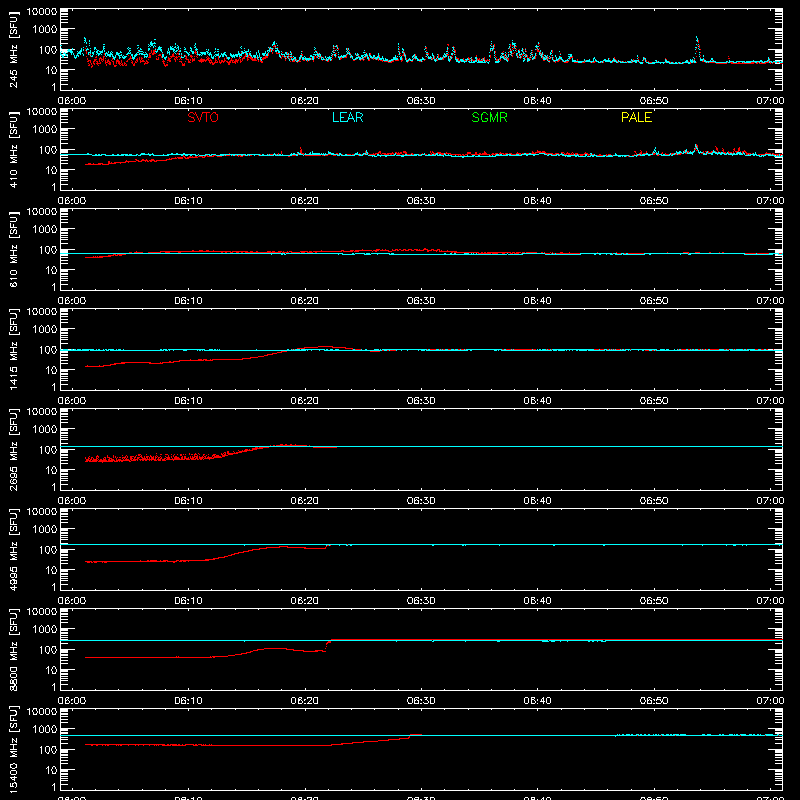Click 06:20 tick label under 2695 MHz panel
Viewport: 800px width, 800px height.
click(305, 501)
